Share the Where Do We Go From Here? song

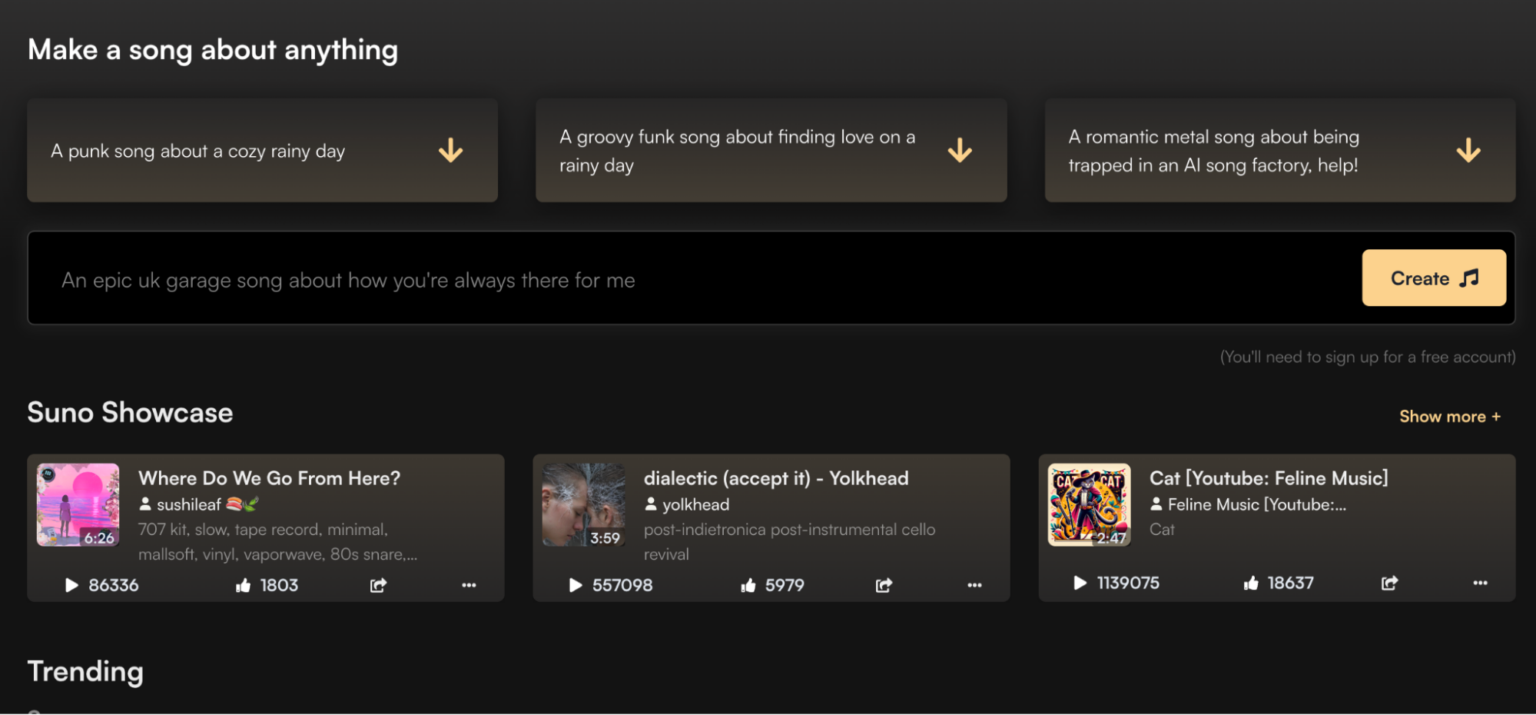pyautogui.click(x=378, y=585)
